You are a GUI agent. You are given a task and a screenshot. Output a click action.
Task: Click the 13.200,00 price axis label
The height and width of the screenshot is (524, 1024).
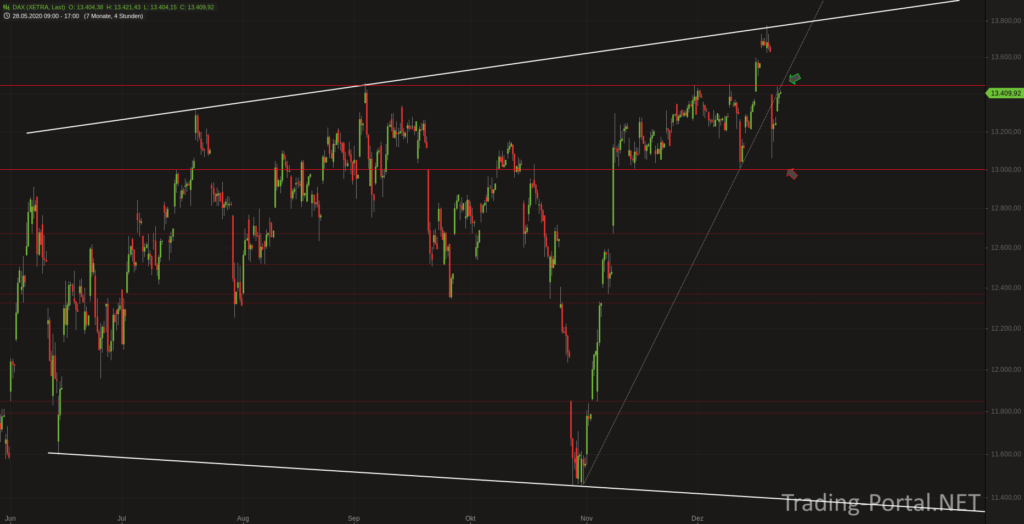pyautogui.click(x=1004, y=132)
